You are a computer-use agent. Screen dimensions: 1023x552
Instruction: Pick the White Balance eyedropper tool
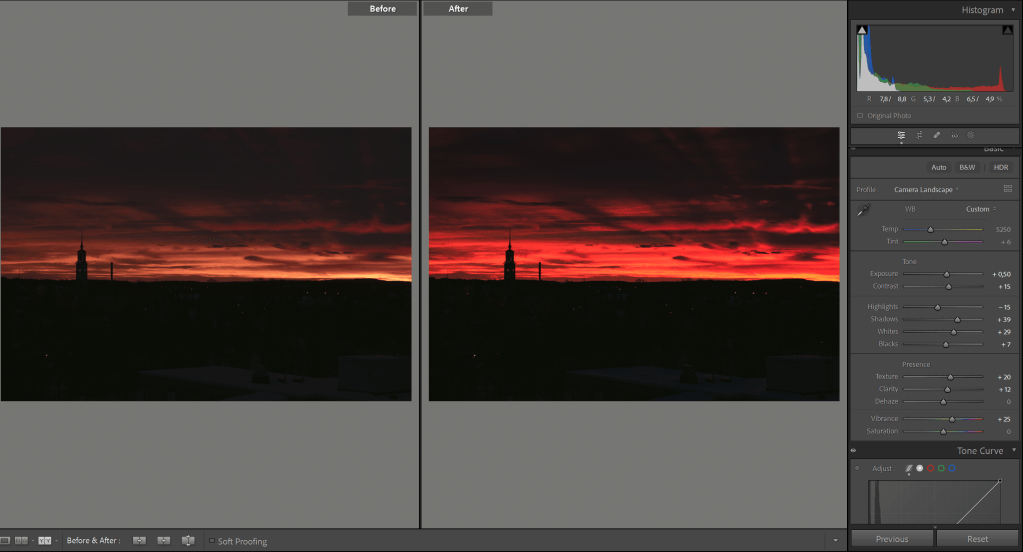pos(862,210)
